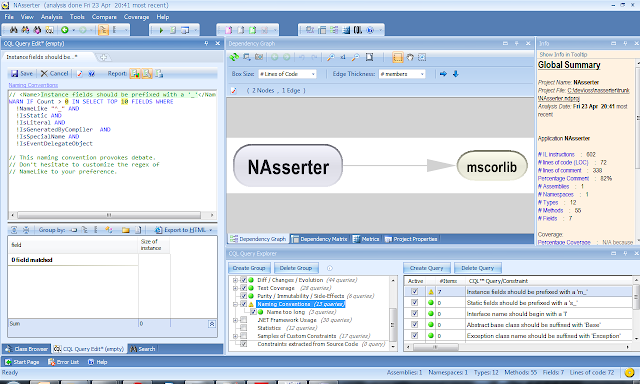Click the first highlighted Report icon
The width and height of the screenshot is (640, 384).
click(135, 73)
